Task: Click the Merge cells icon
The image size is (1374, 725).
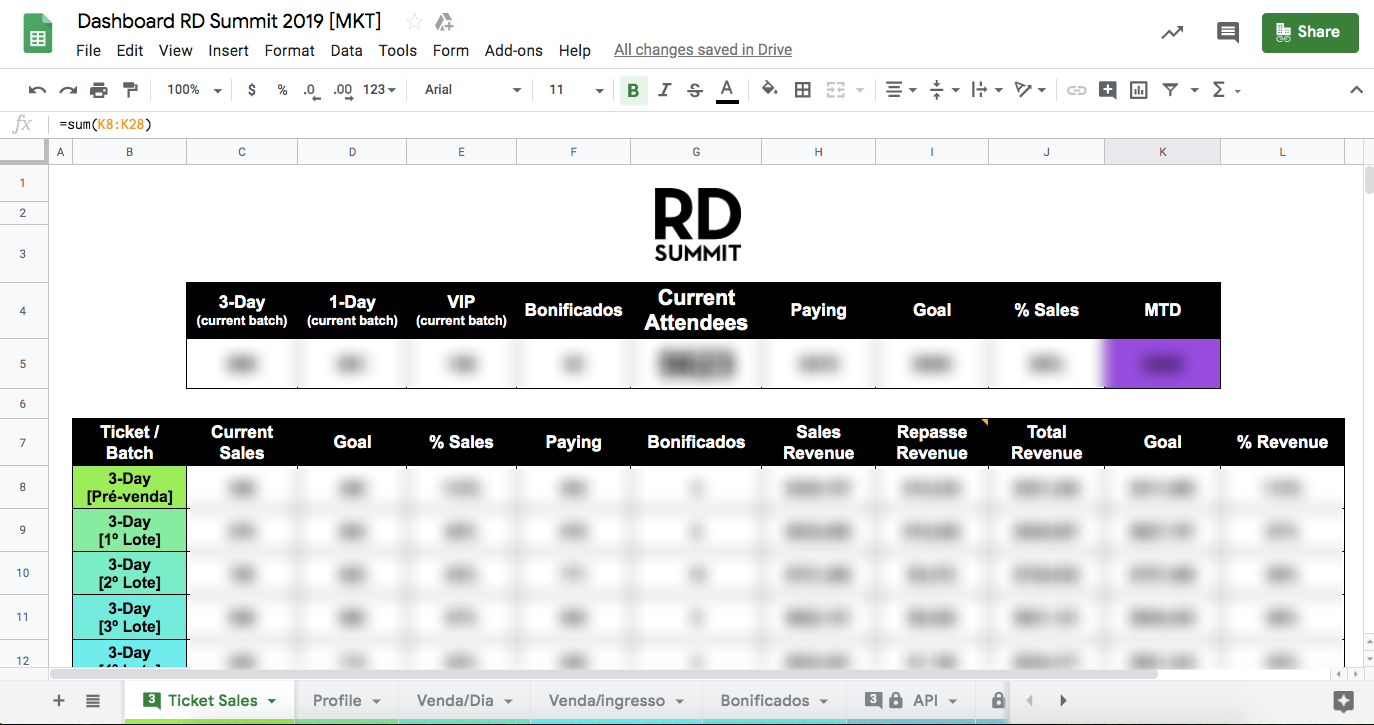Action: (836, 90)
